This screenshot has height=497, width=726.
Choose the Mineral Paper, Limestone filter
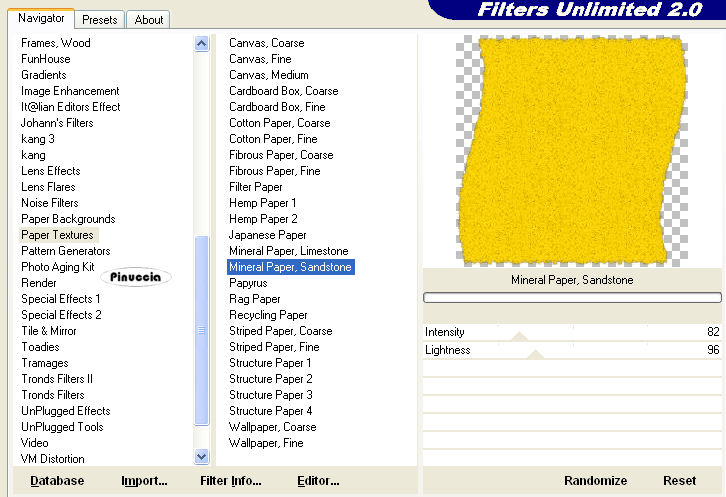coord(288,251)
